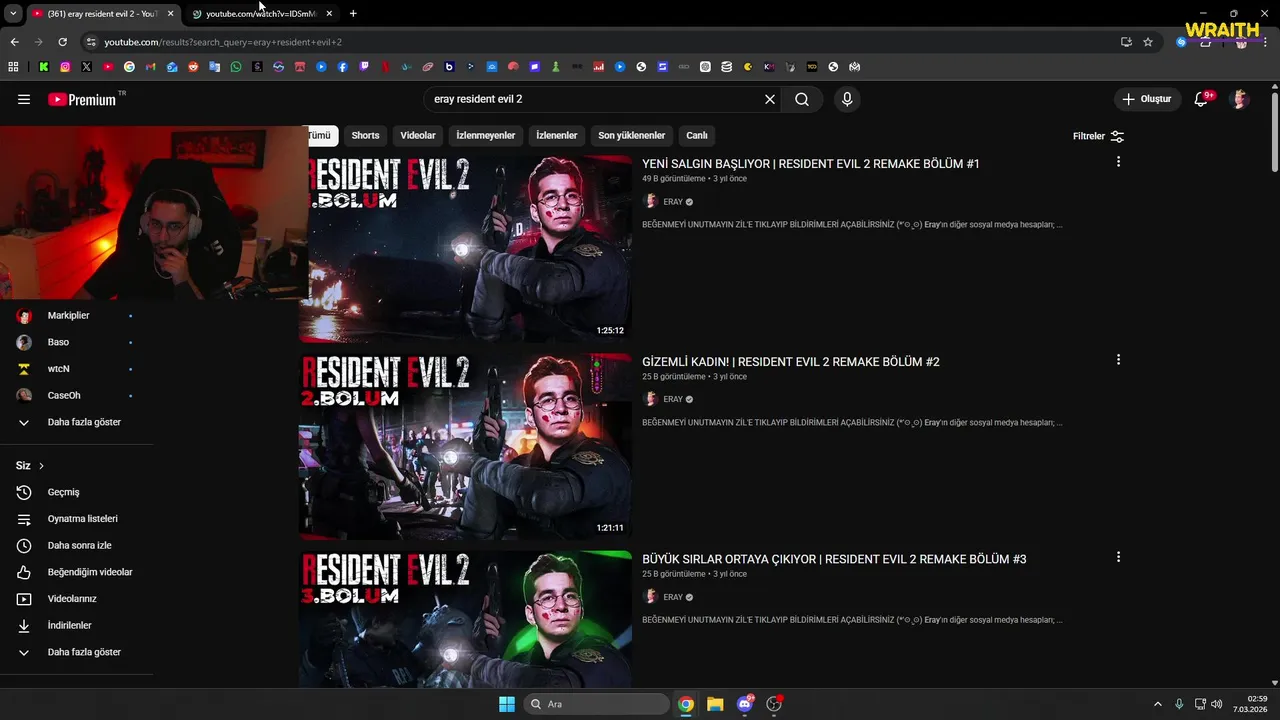1280x720 pixels.
Task: Start voice search with the microphone
Action: (x=847, y=99)
